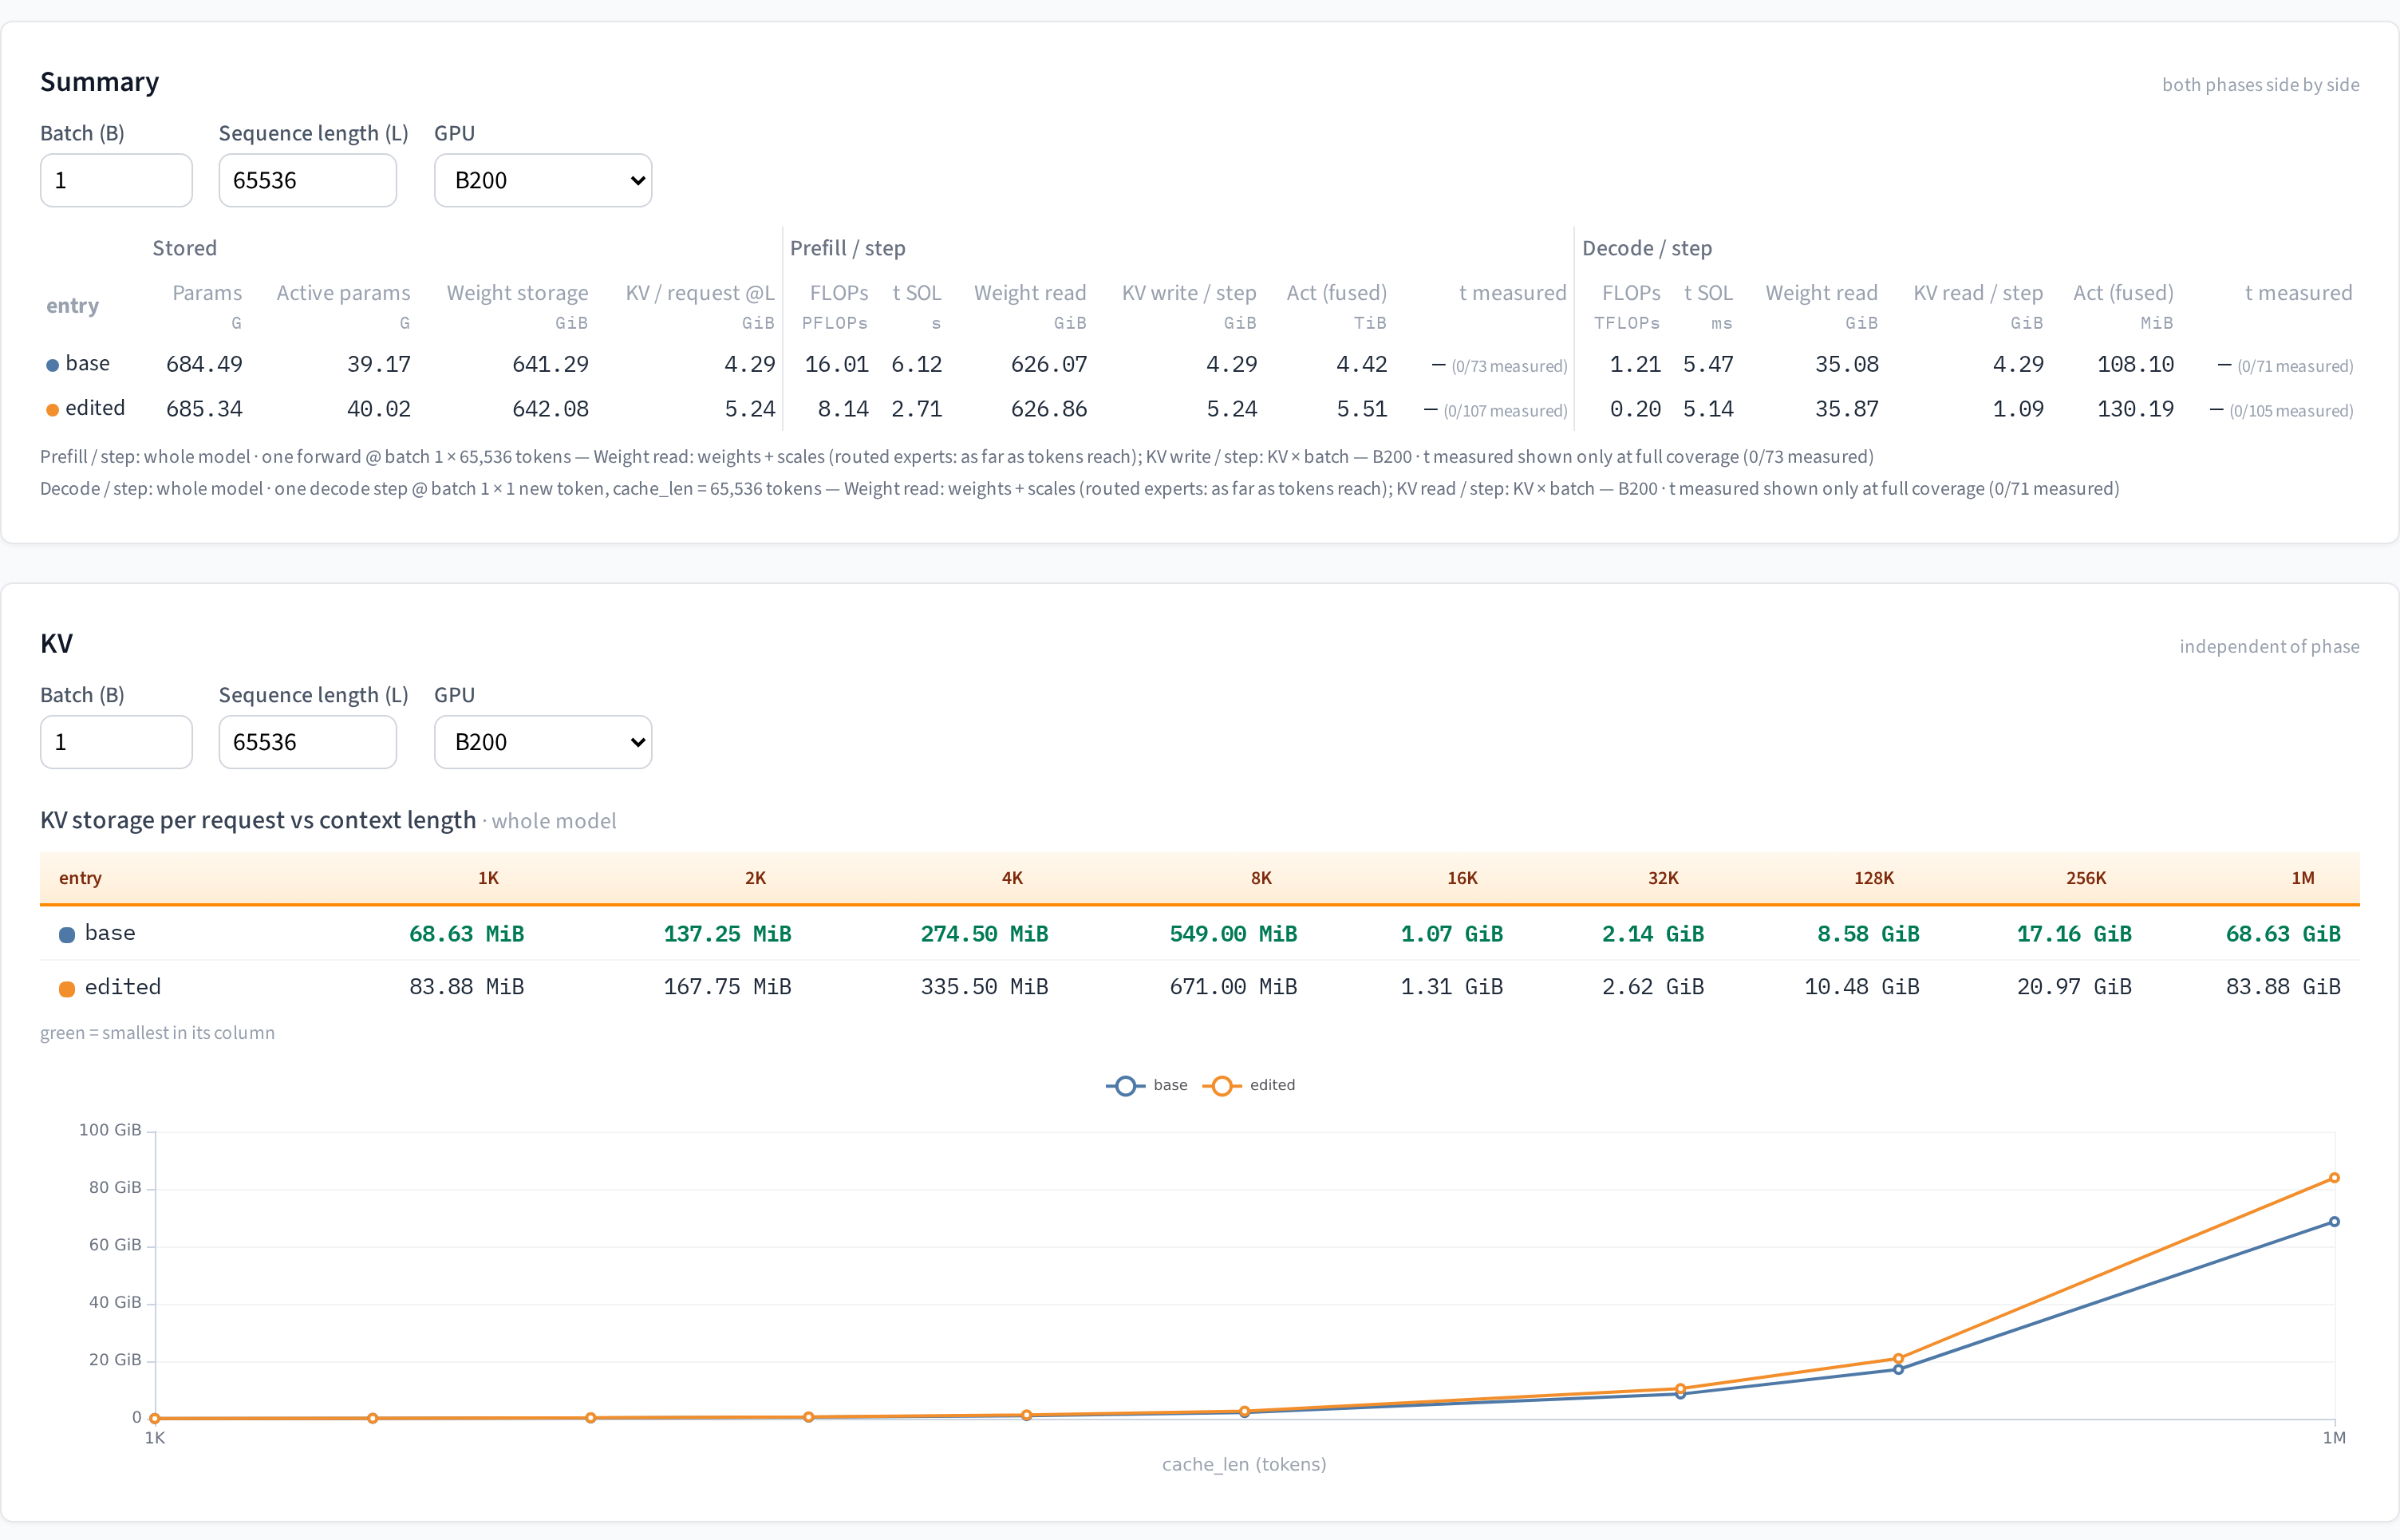Click the Summary Batch (B) input field
This screenshot has width=2400, height=1540.
116,180
